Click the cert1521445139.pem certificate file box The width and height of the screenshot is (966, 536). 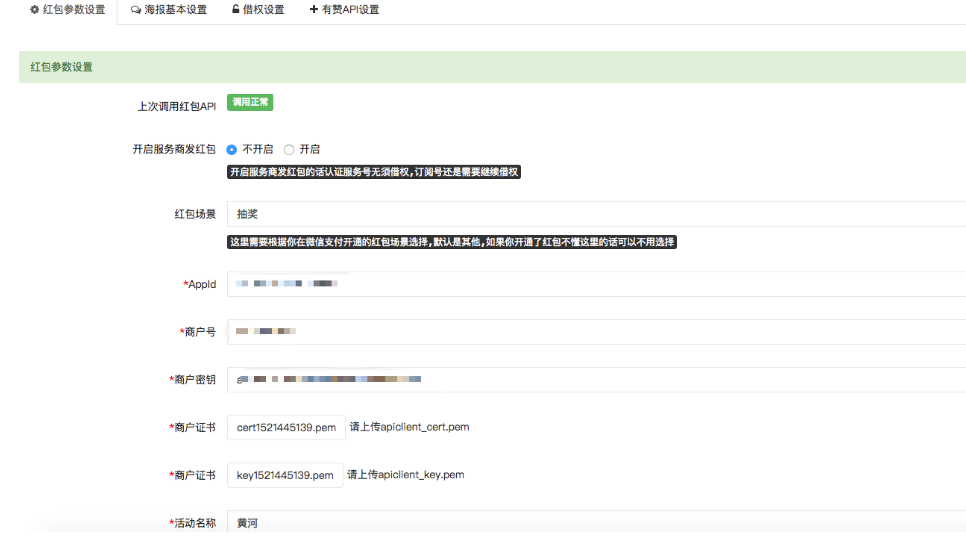click(x=286, y=427)
